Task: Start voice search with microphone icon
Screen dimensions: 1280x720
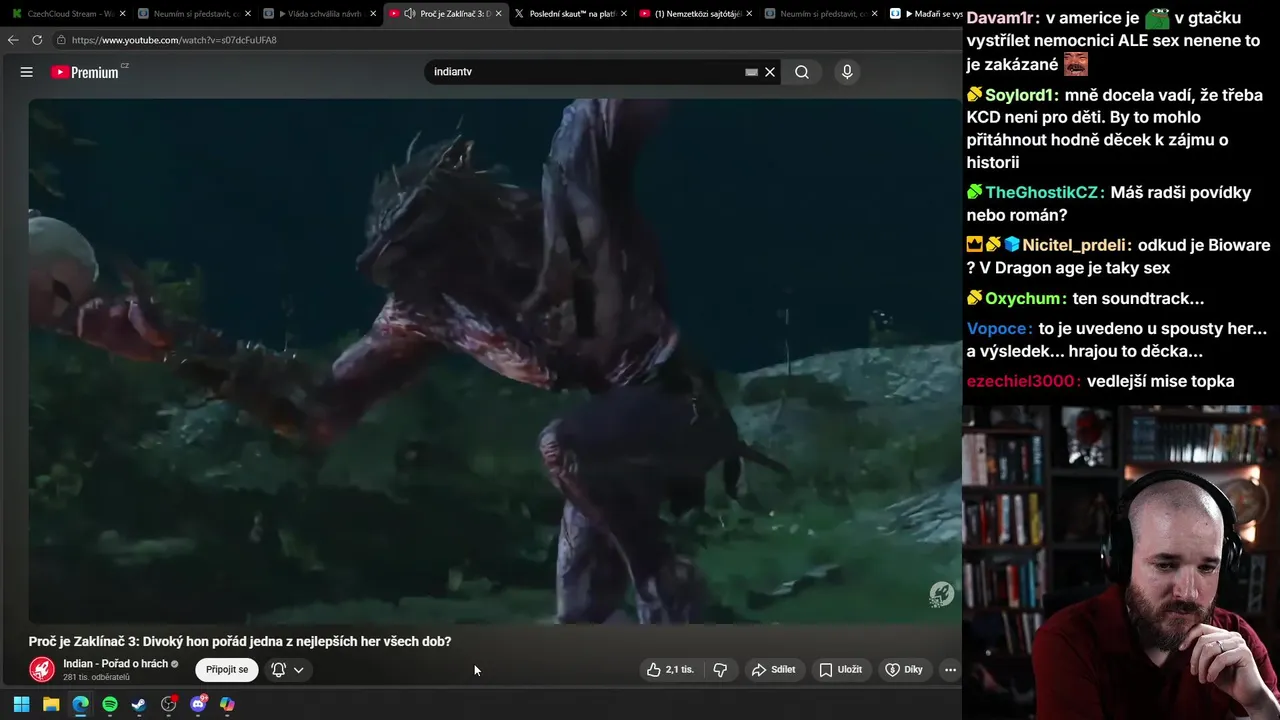Action: [x=847, y=72]
